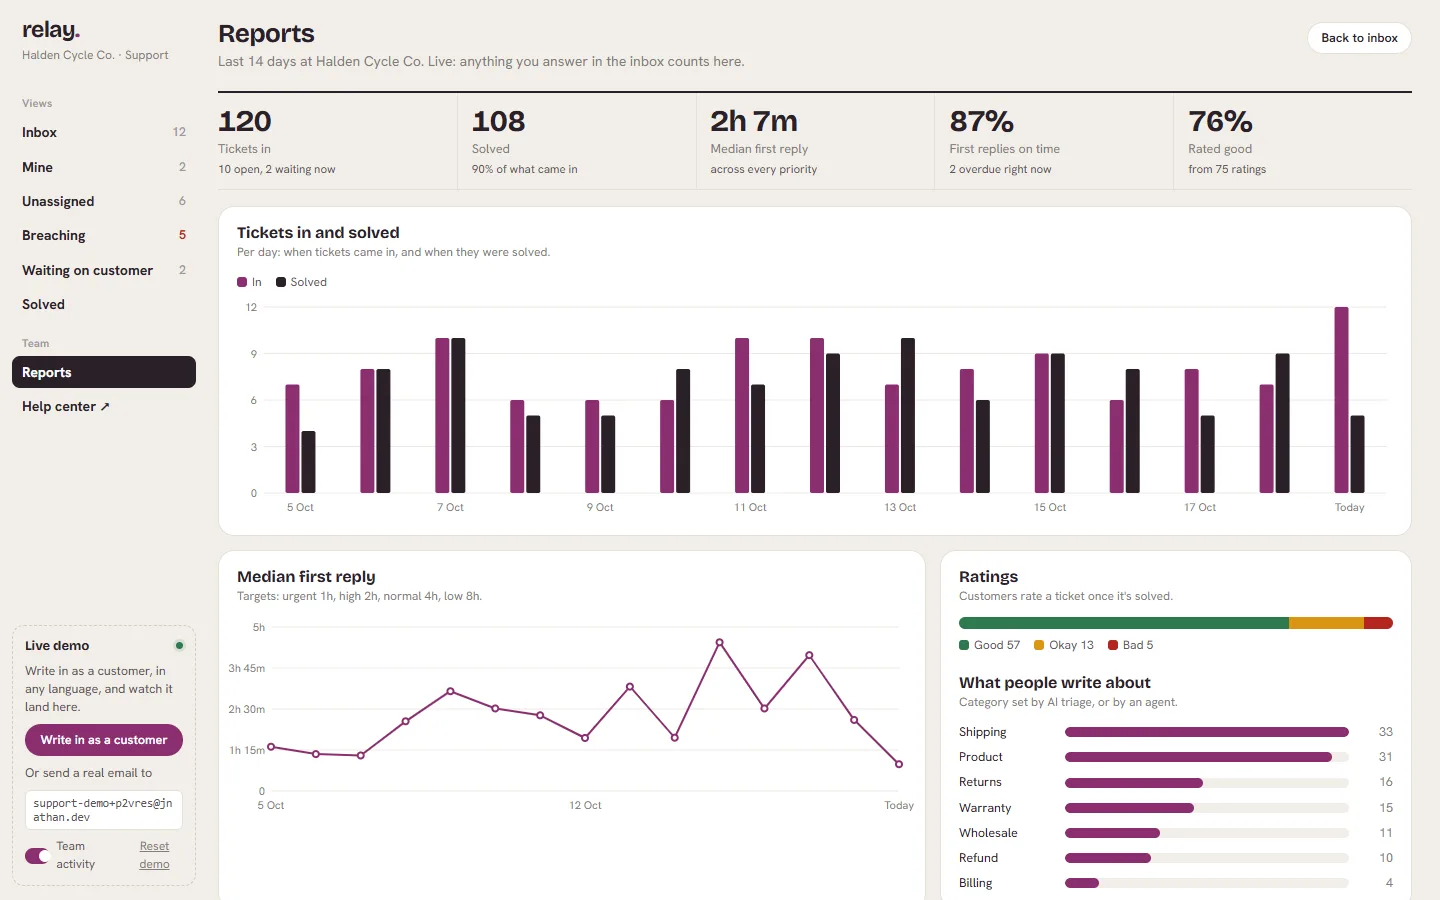Click the '90% of what came in' text
The width and height of the screenshot is (1440, 900).
coord(524,169)
